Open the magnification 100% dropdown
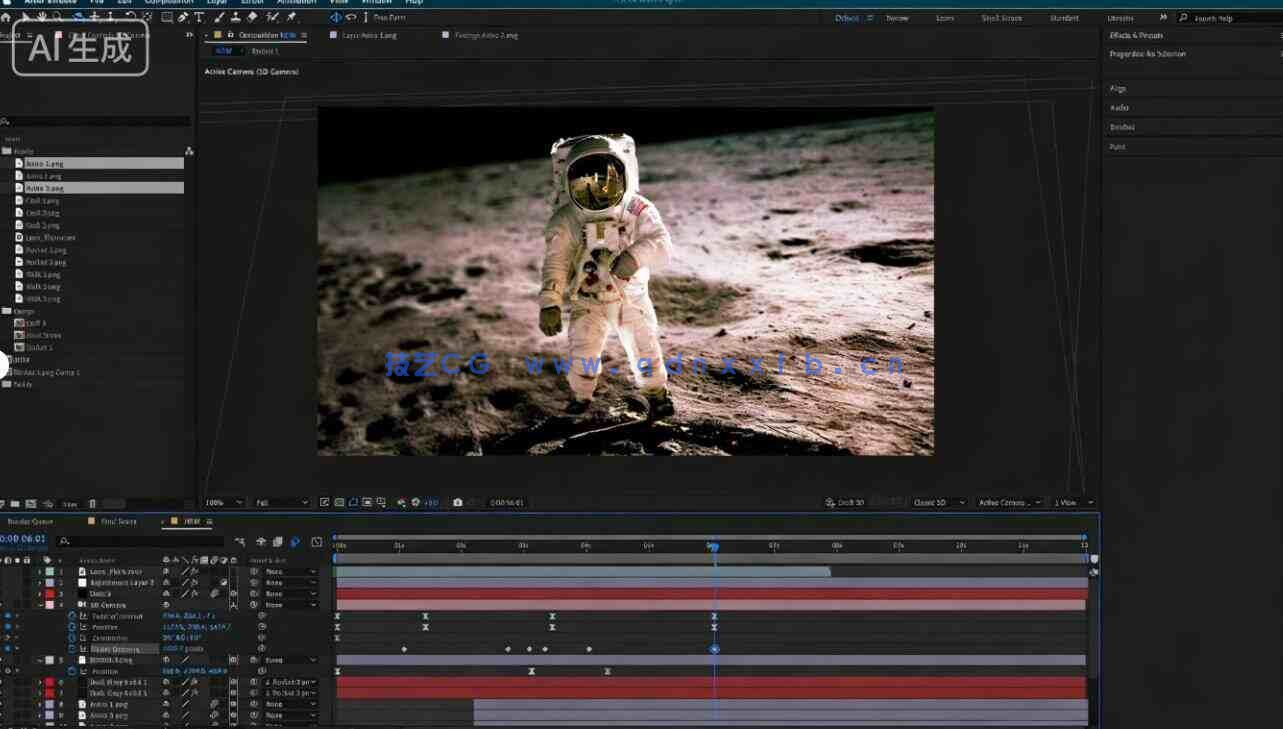The image size is (1283, 729). tap(224, 502)
